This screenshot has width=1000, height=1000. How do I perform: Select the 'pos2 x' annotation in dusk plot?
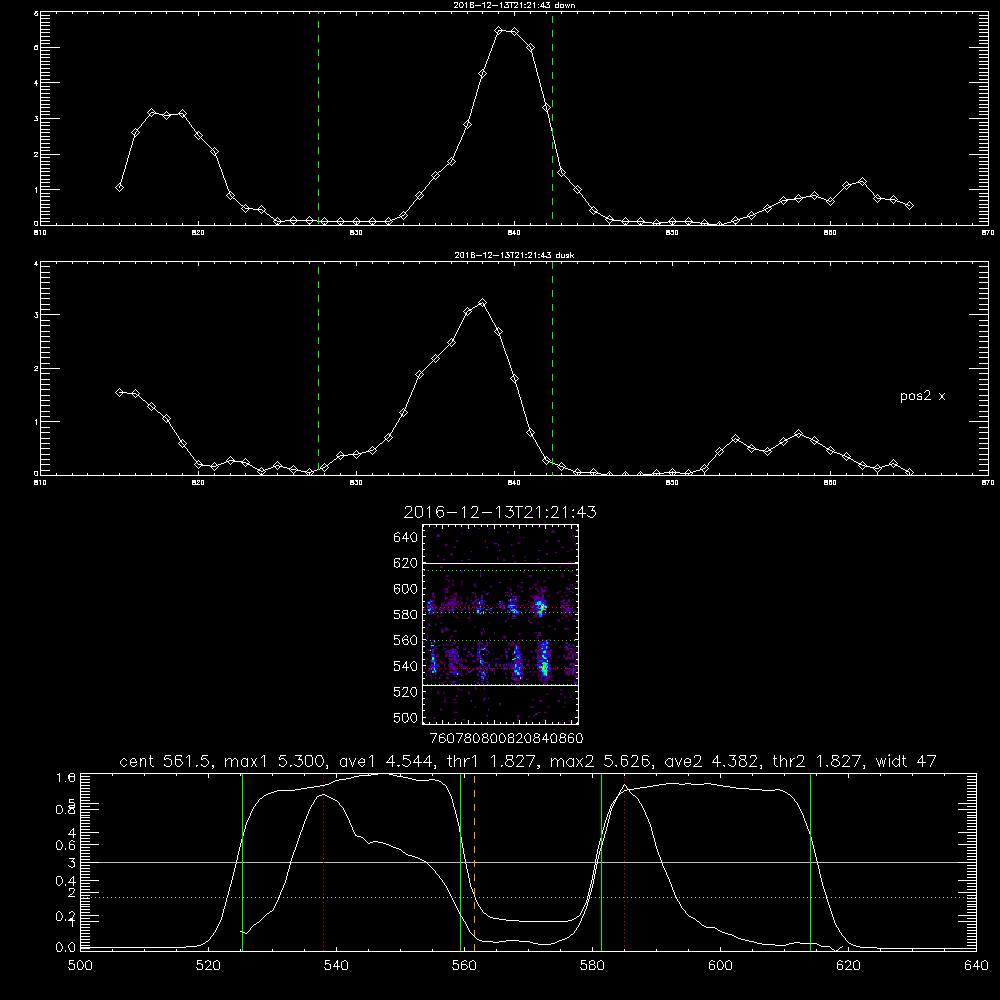(922, 396)
